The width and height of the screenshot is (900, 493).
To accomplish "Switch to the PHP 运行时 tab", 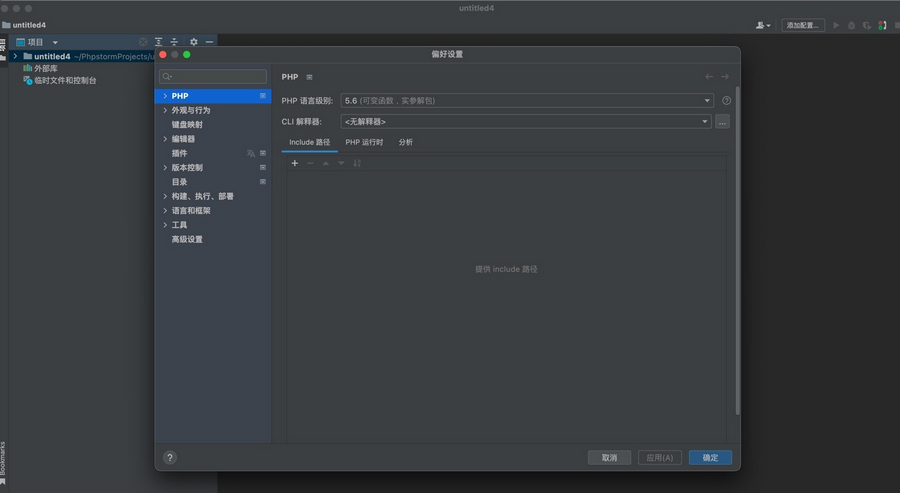I will click(364, 142).
